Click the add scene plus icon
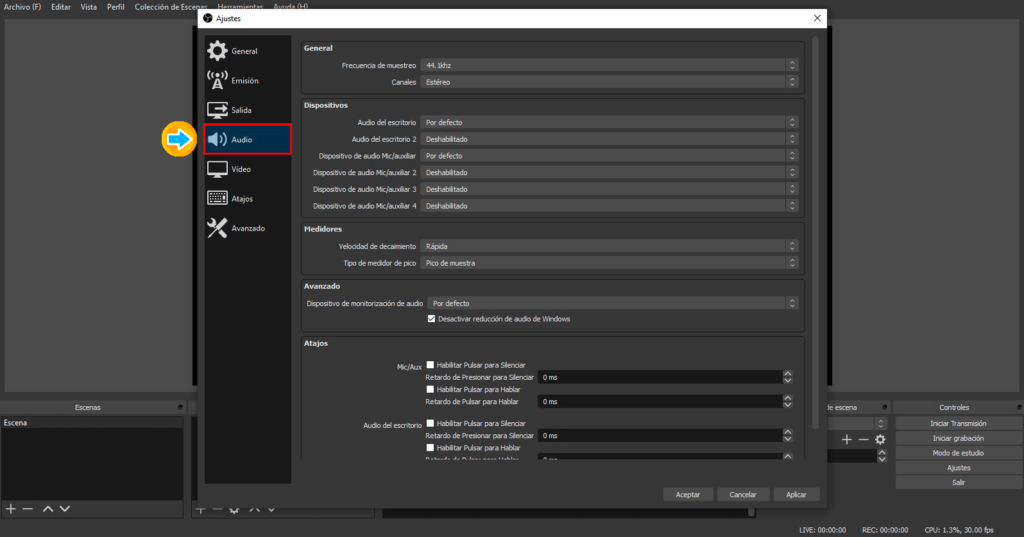1024x537 pixels. point(11,509)
